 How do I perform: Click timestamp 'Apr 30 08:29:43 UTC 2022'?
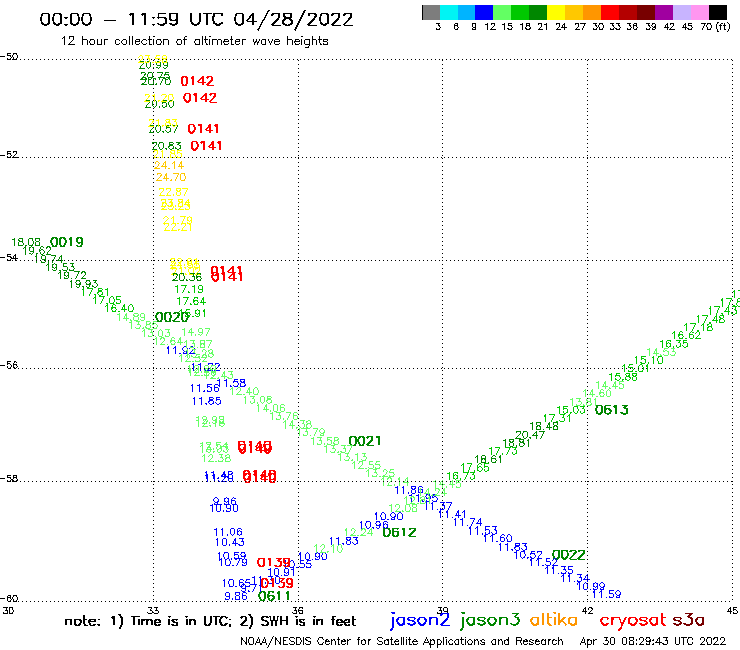point(653,641)
